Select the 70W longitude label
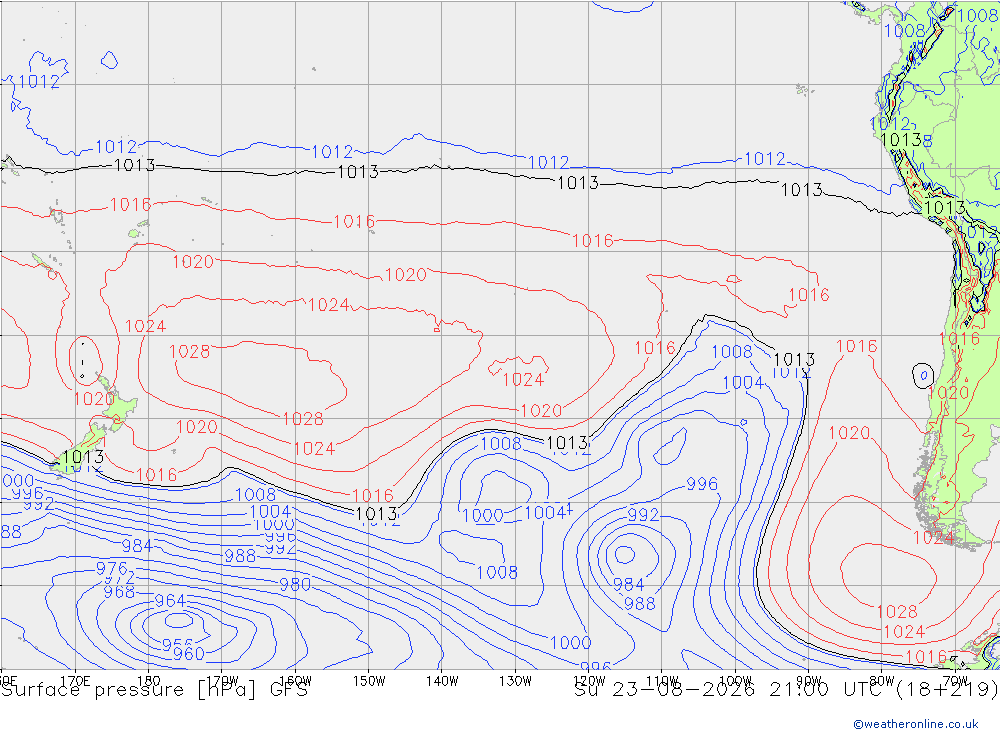Image resolution: width=1000 pixels, height=733 pixels. tap(955, 681)
